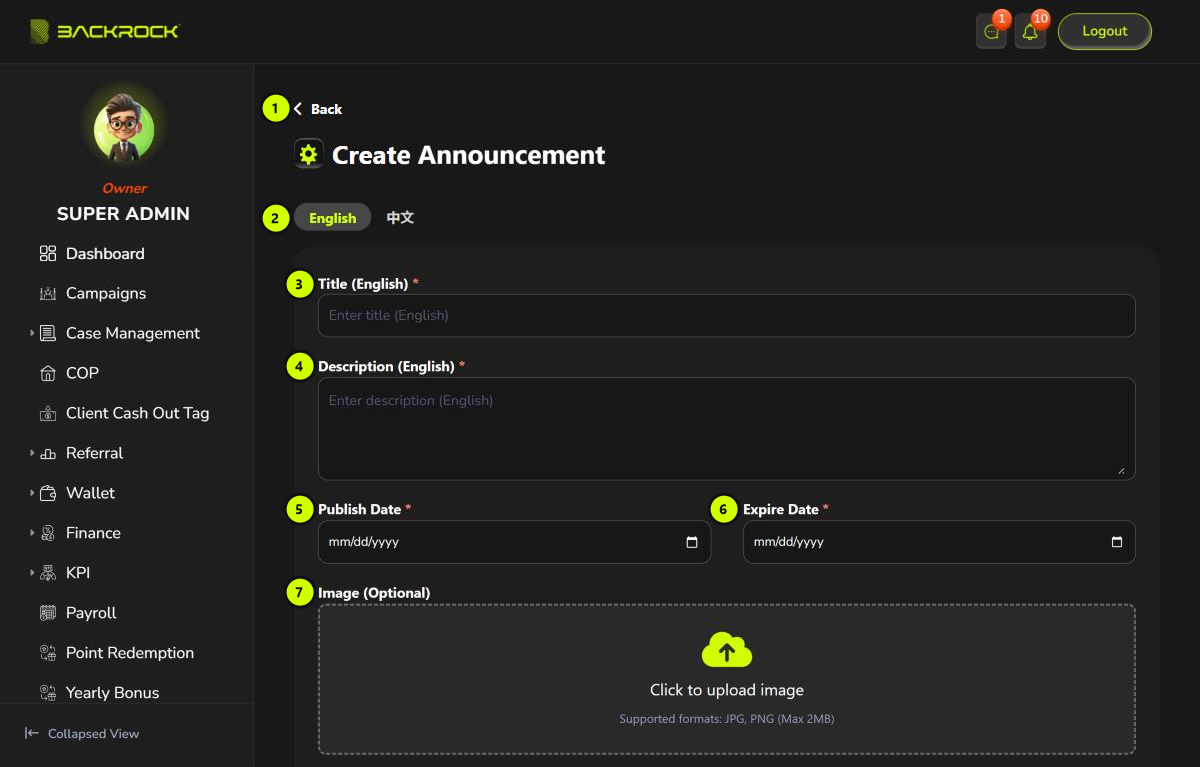The width and height of the screenshot is (1200, 767).
Task: Open Dashboard from the sidebar
Action: tap(105, 254)
